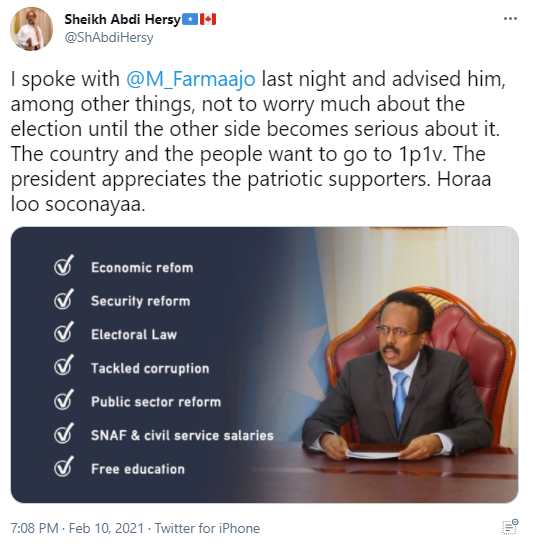
Task: Click the checkmark beside Free education
Action: pos(64,467)
